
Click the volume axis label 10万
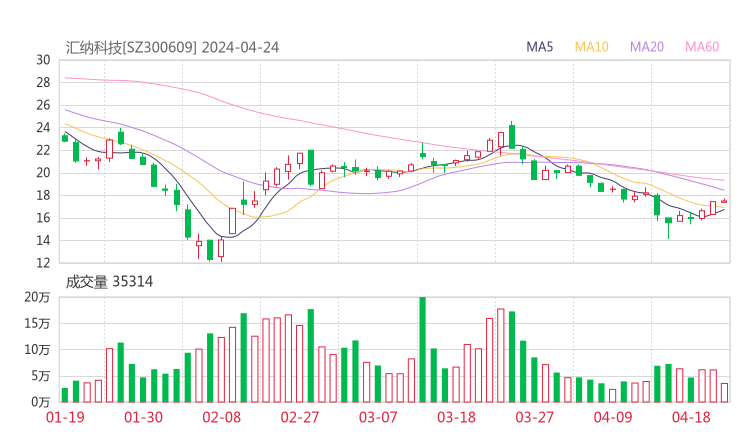pos(37,350)
